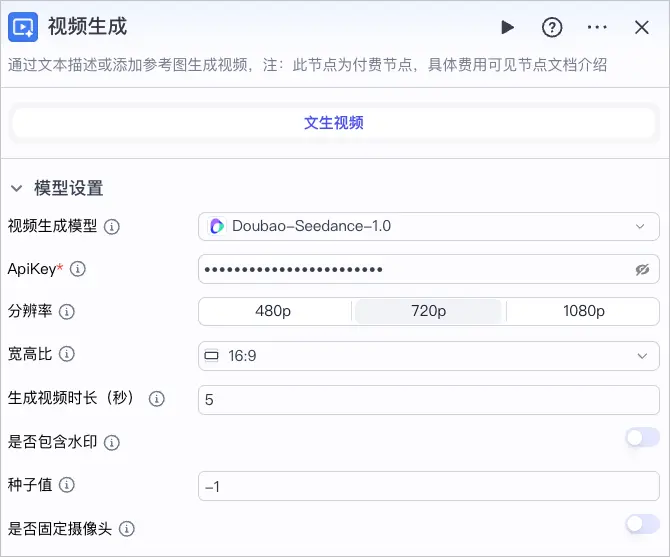Show info for 是否包含水印
Viewport: 670px width, 557px height.
(112, 443)
